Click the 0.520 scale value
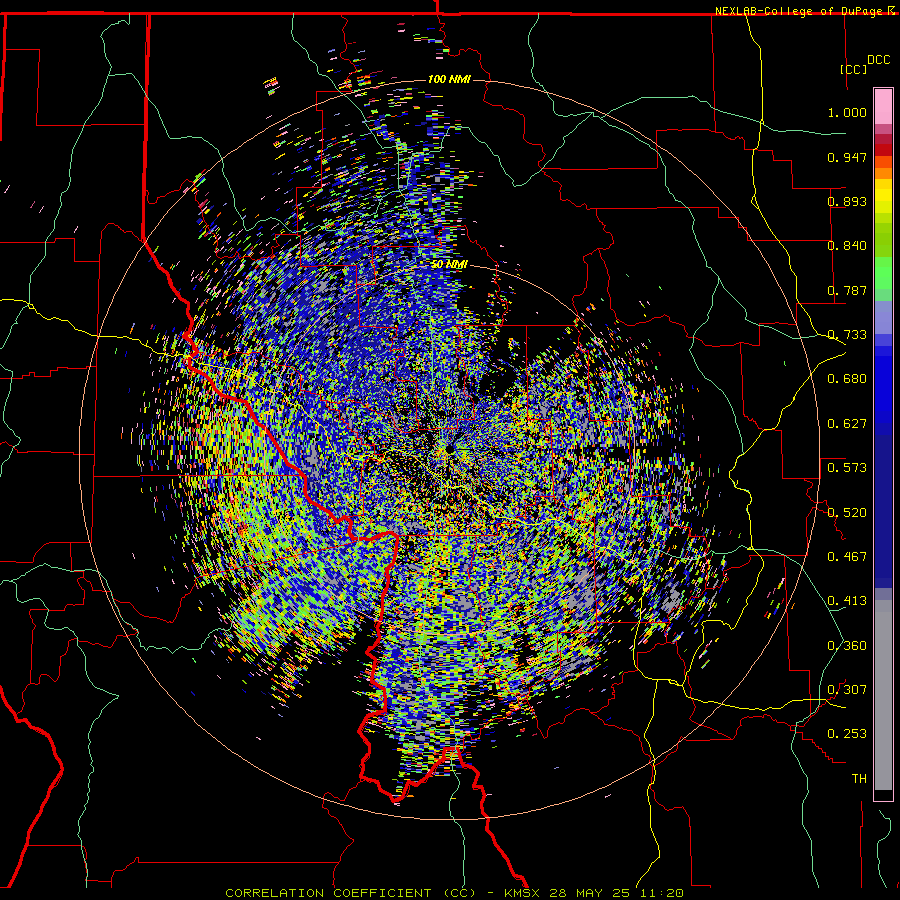The width and height of the screenshot is (900, 900). pos(847,512)
